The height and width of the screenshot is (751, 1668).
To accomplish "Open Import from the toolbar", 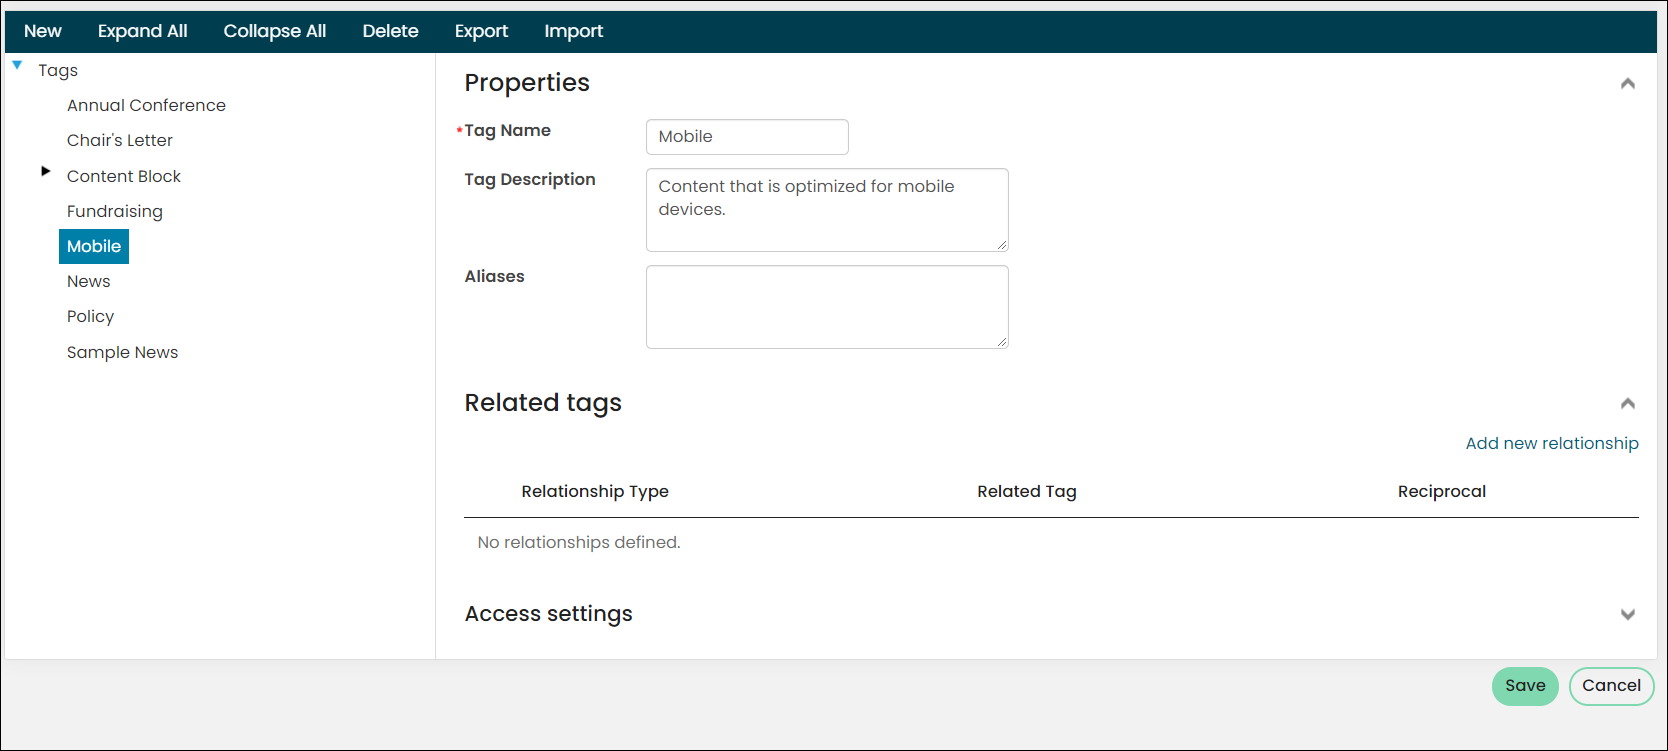I will (x=574, y=31).
